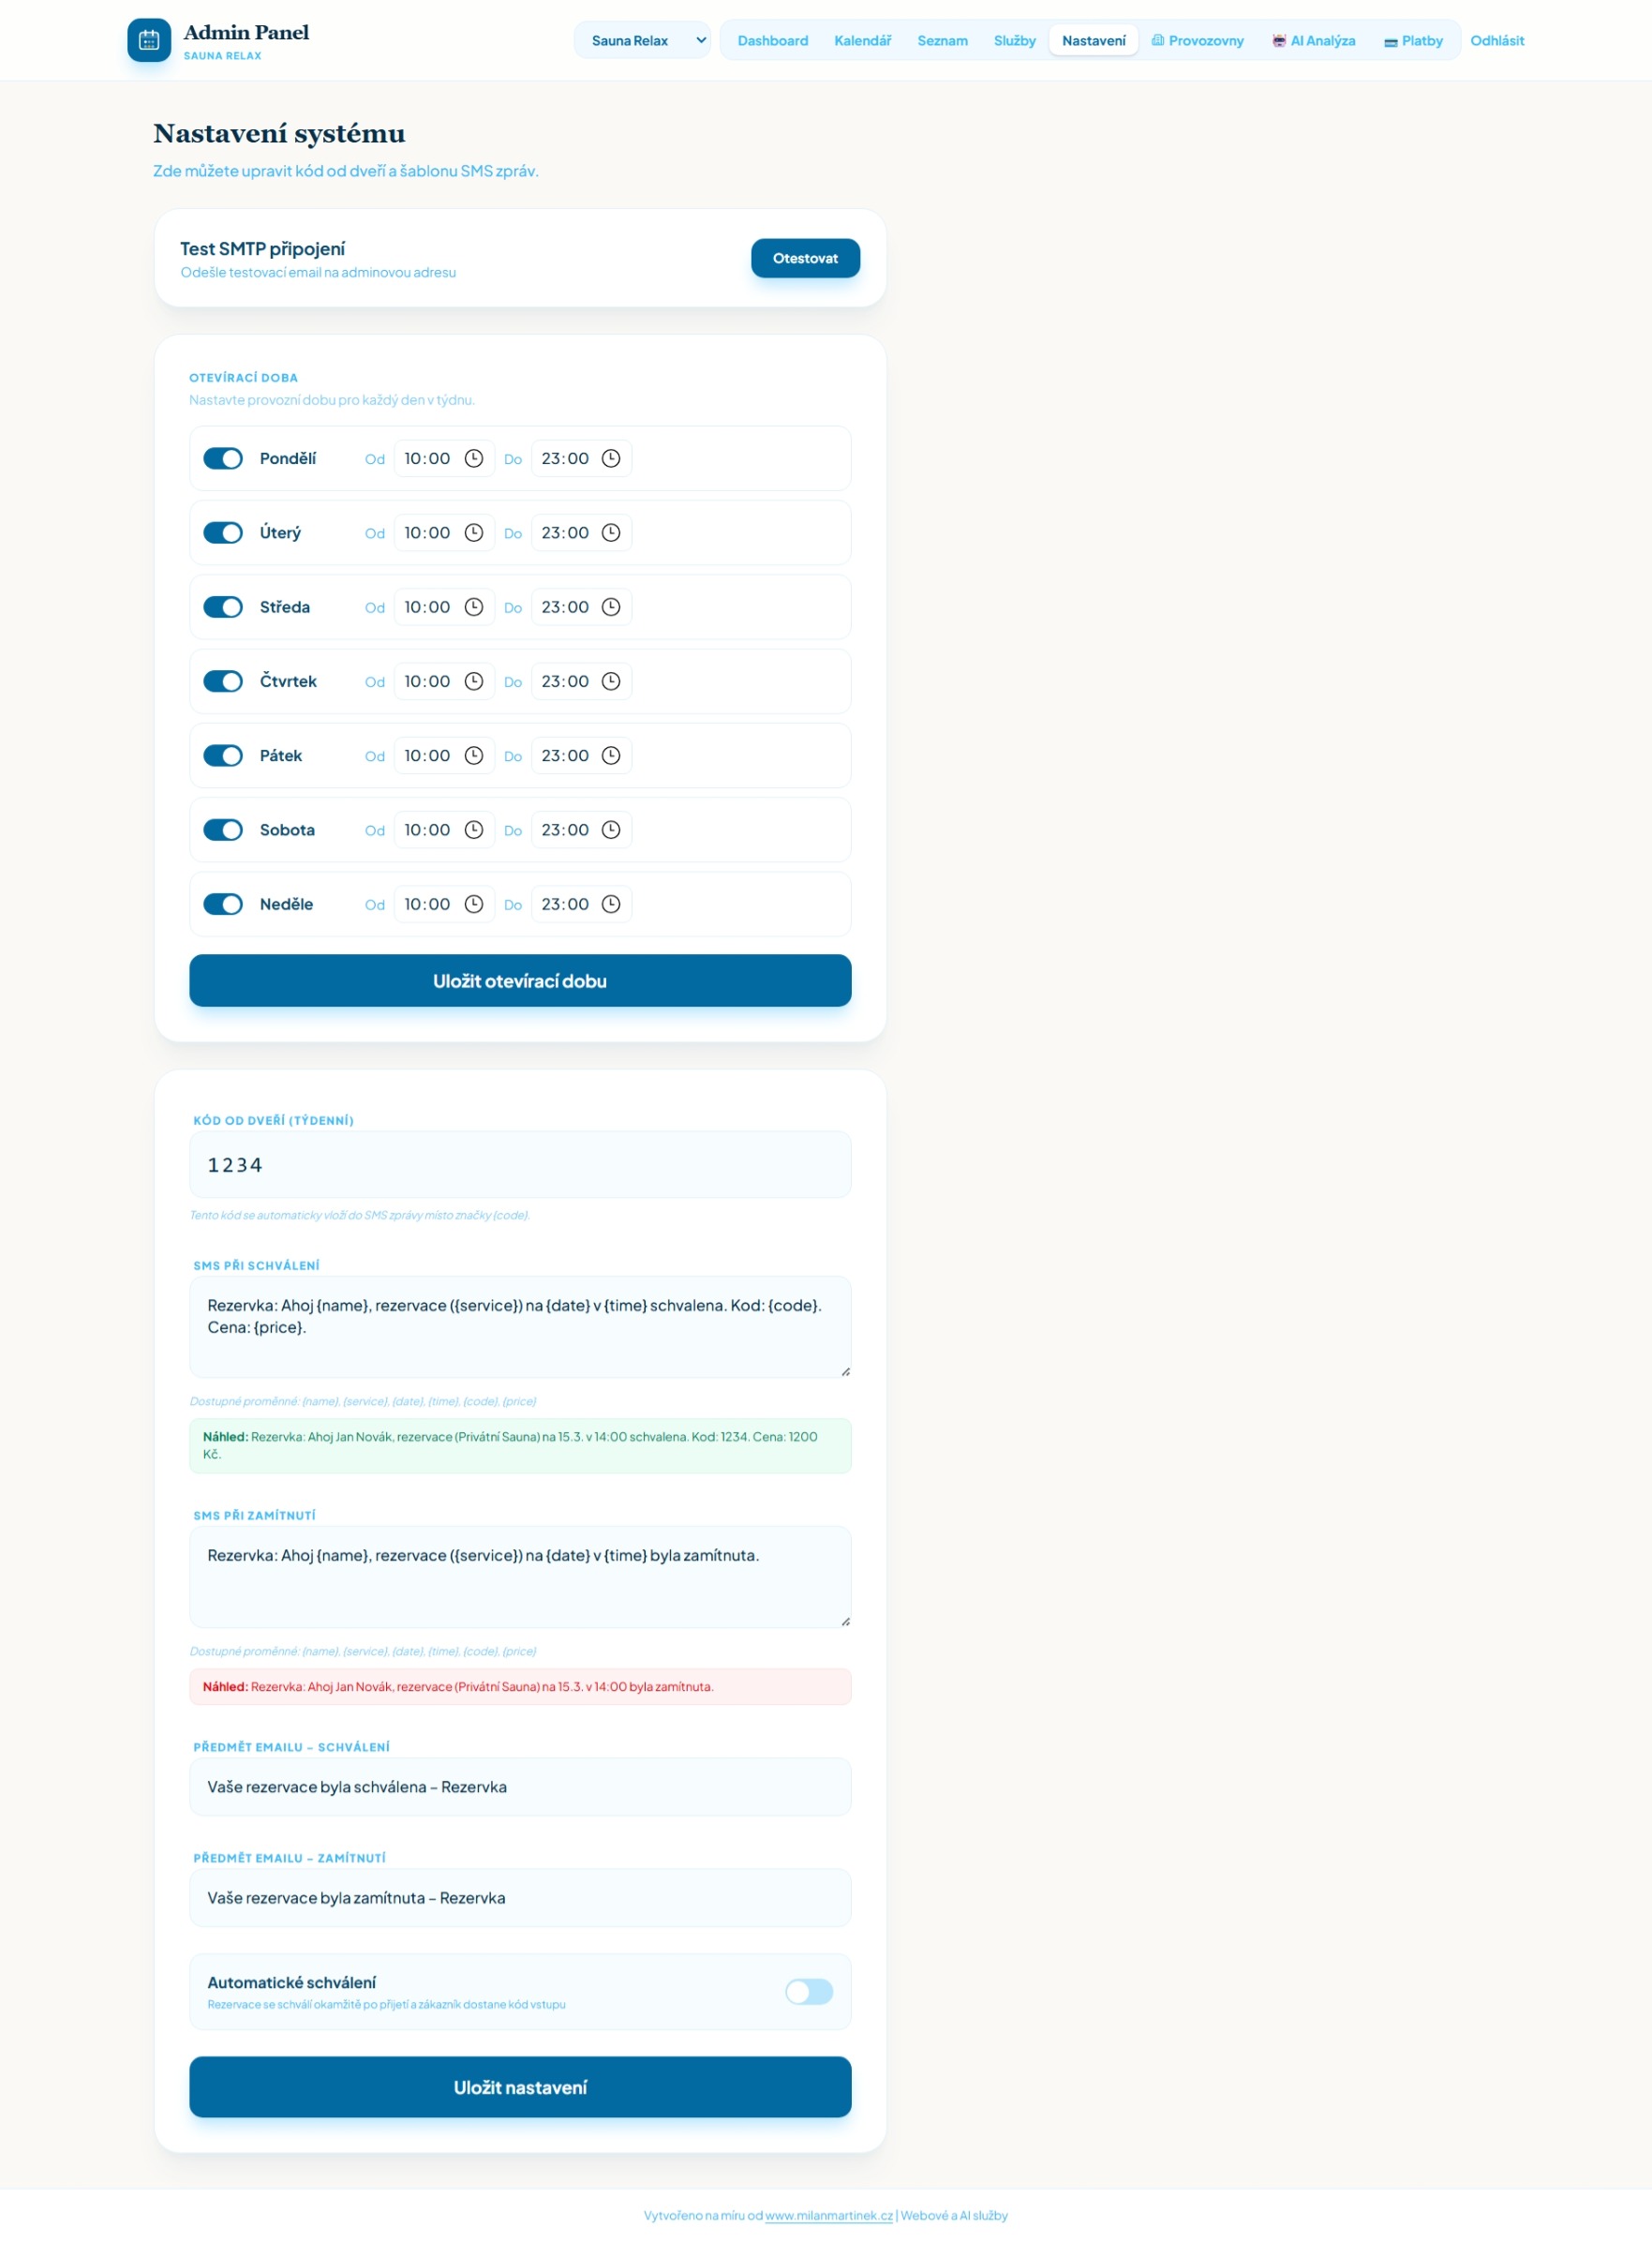Disable the Pondělí opening hours toggle

tap(223, 458)
